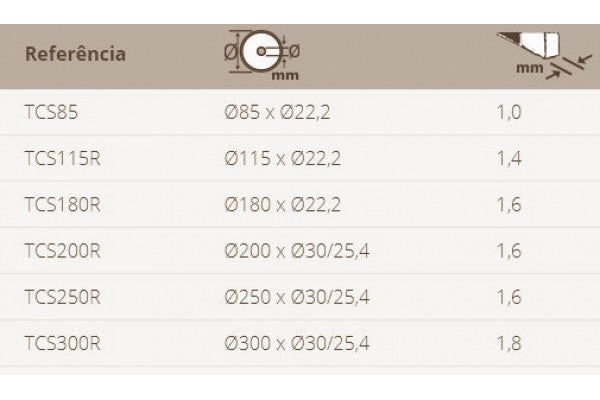Image resolution: width=600 pixels, height=400 pixels.
Task: Select the TCS180R reference cell
Action: [x=62, y=205]
